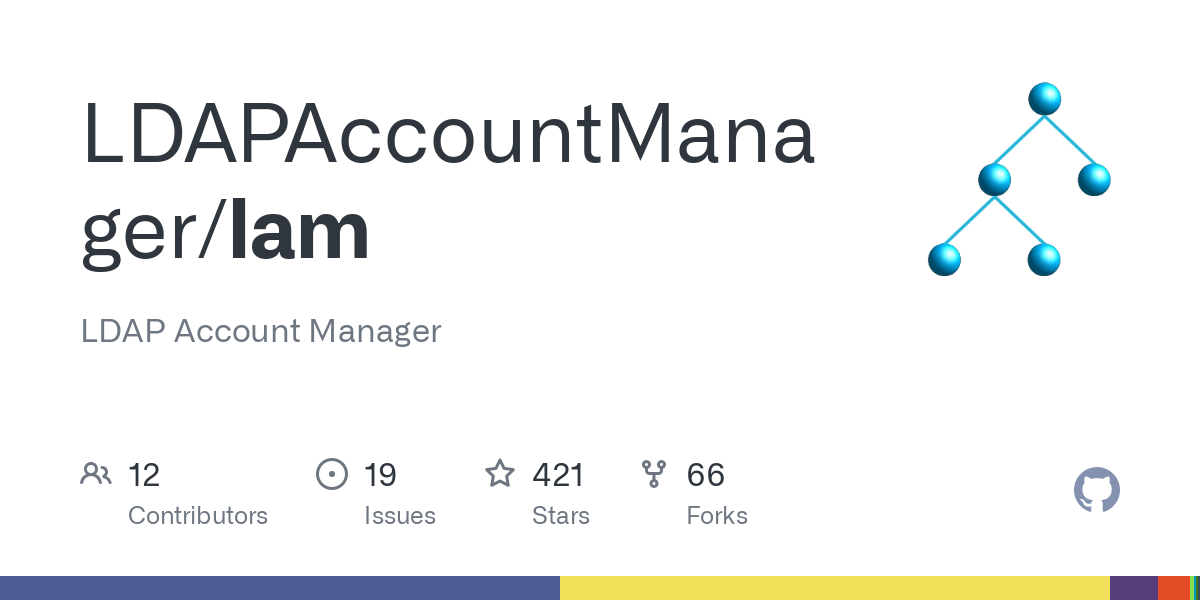The width and height of the screenshot is (1200, 600).
Task: Select the lower-left leaf sphere of the tree logo
Action: (x=944, y=260)
